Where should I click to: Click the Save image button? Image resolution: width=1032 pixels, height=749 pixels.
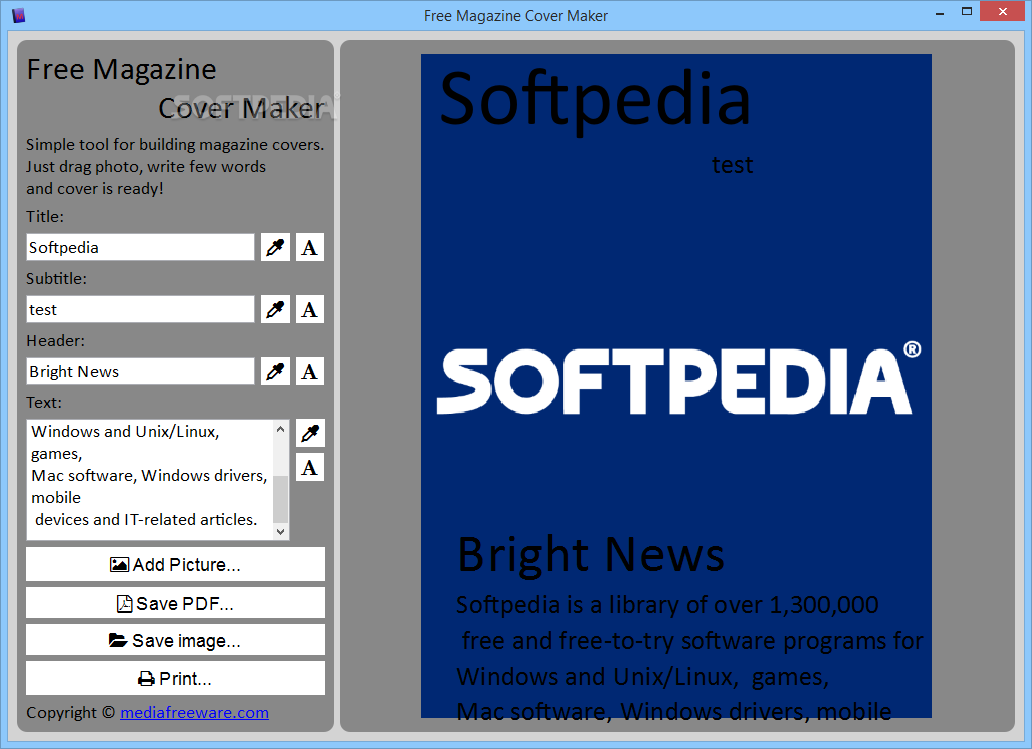pyautogui.click(x=175, y=640)
